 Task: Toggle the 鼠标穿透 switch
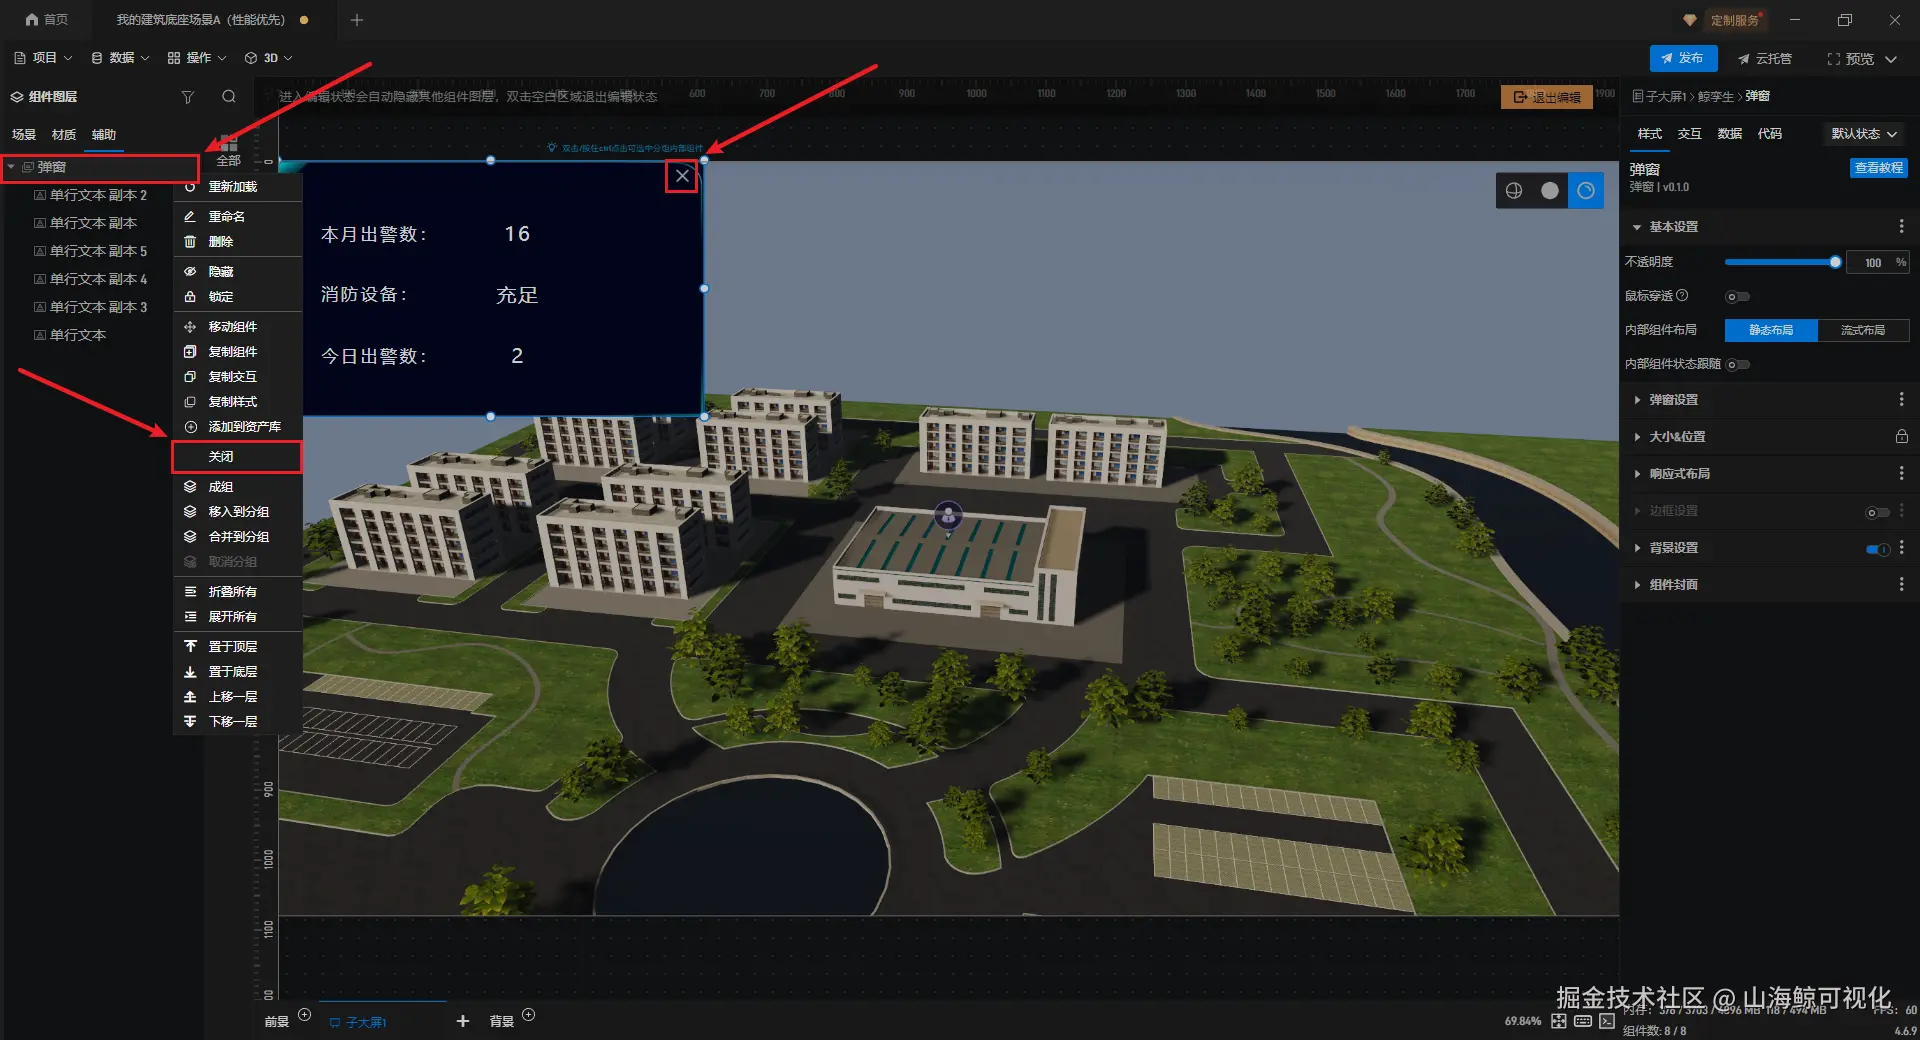pos(1738,297)
